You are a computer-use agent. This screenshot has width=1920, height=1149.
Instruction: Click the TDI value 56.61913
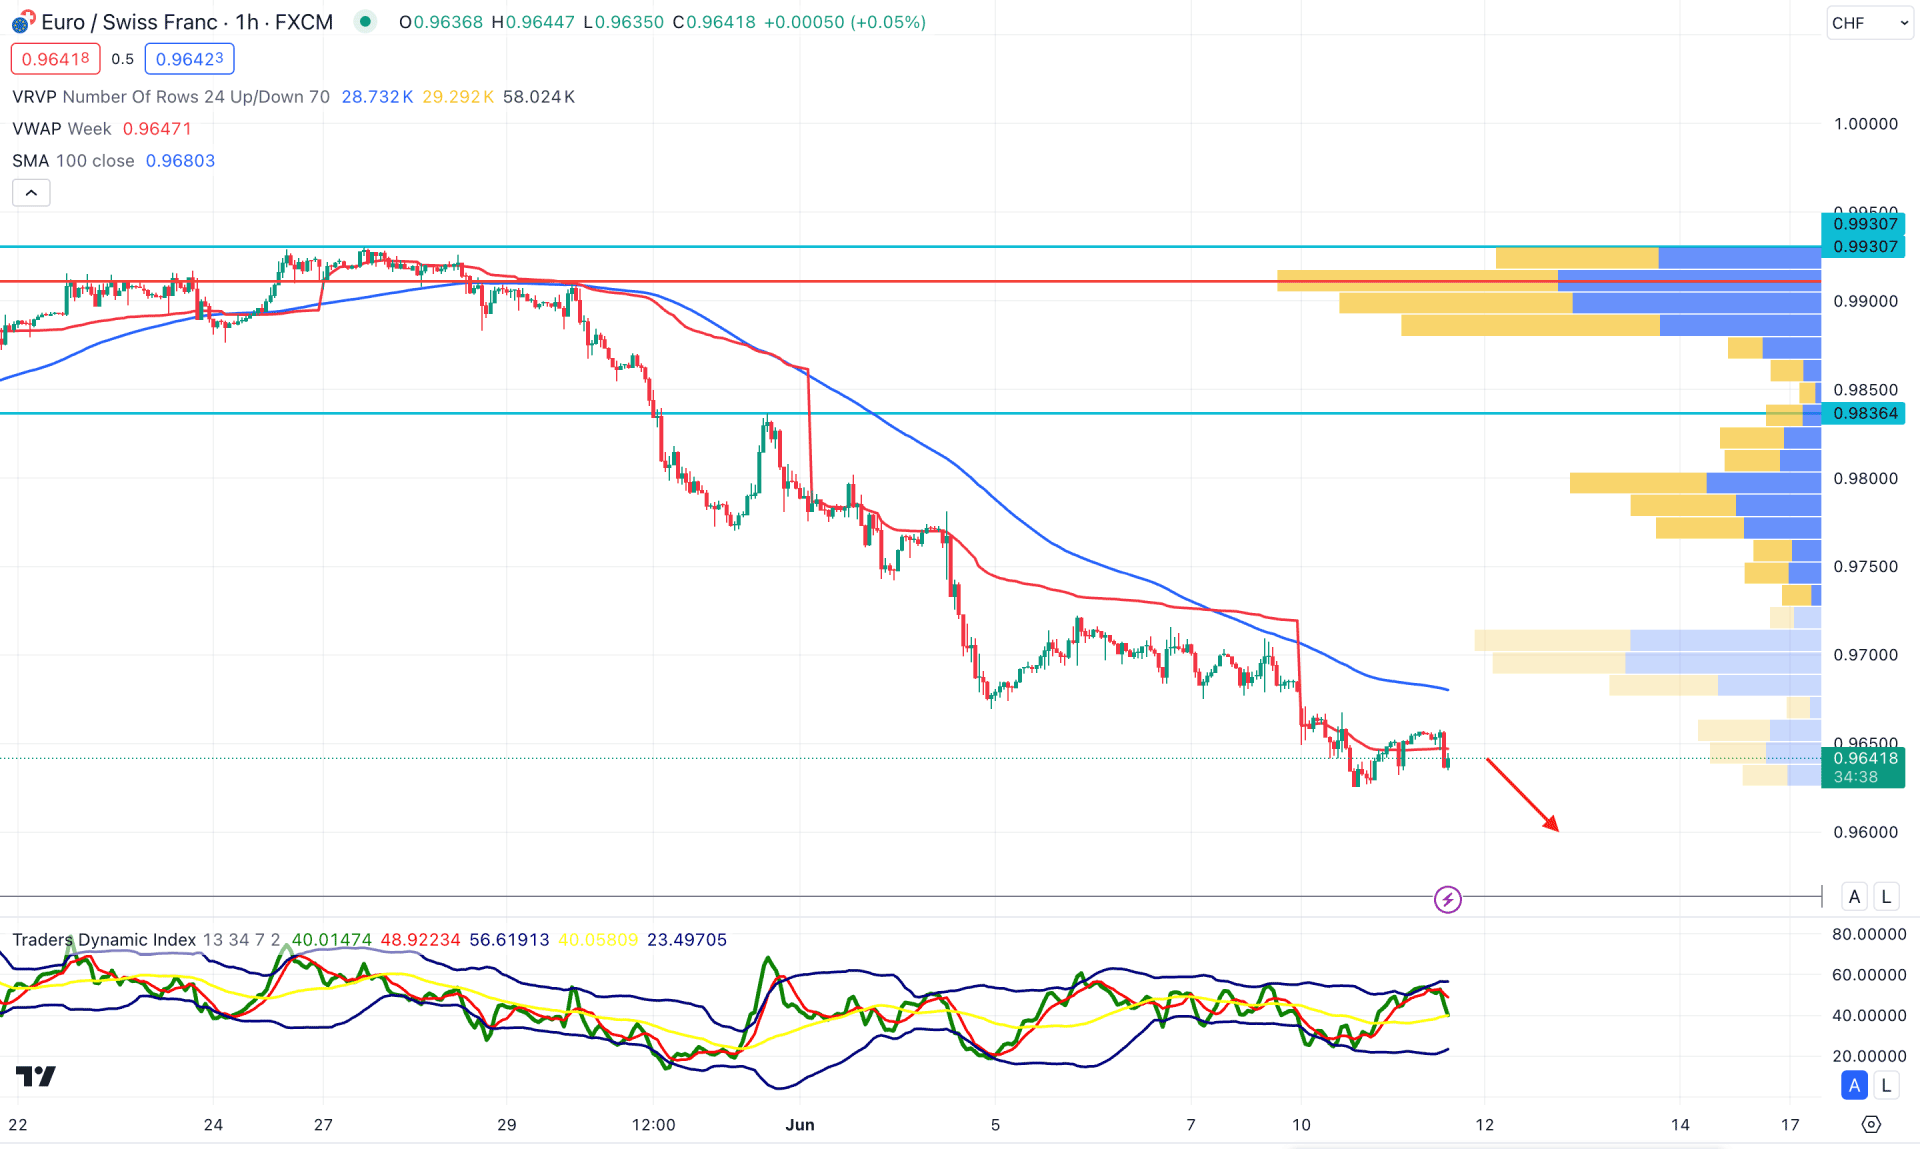click(509, 940)
